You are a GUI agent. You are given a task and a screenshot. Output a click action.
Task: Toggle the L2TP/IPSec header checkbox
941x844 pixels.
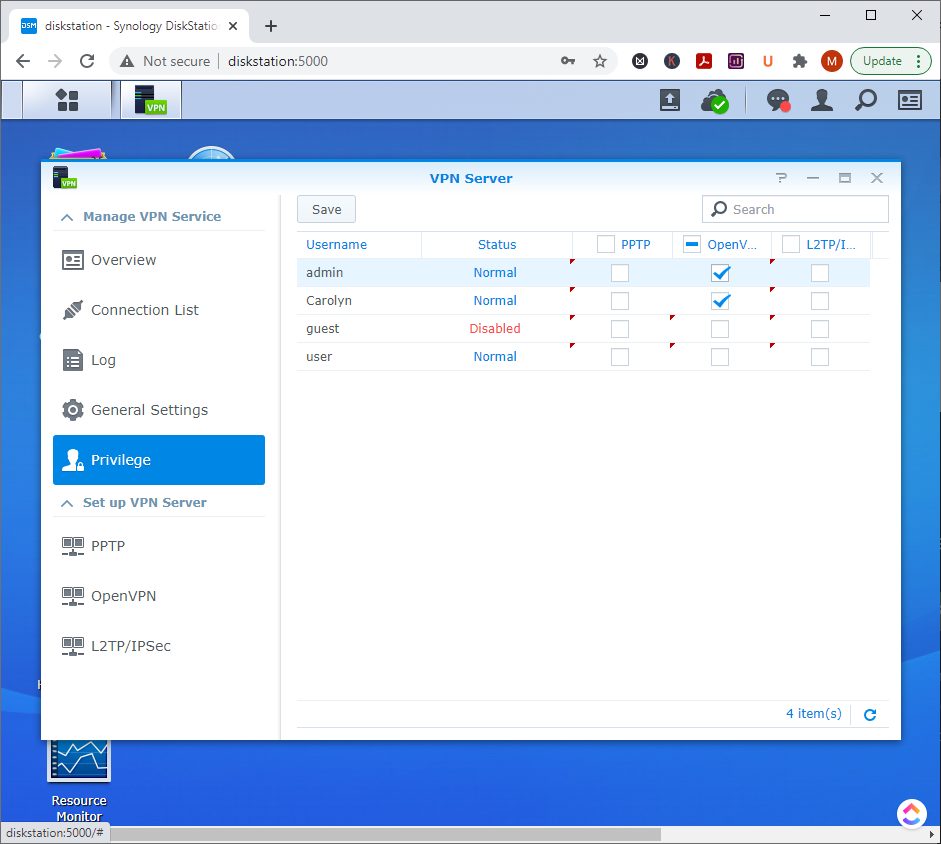point(790,244)
